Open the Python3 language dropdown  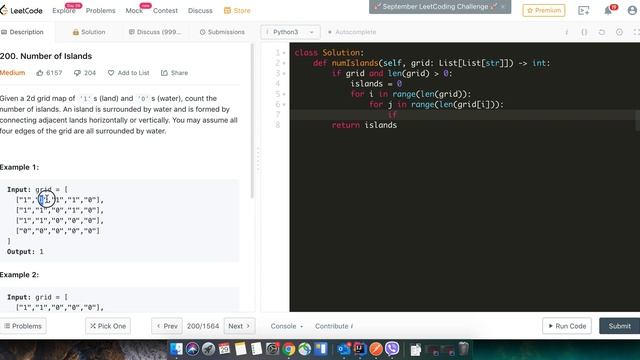pyautogui.click(x=290, y=32)
